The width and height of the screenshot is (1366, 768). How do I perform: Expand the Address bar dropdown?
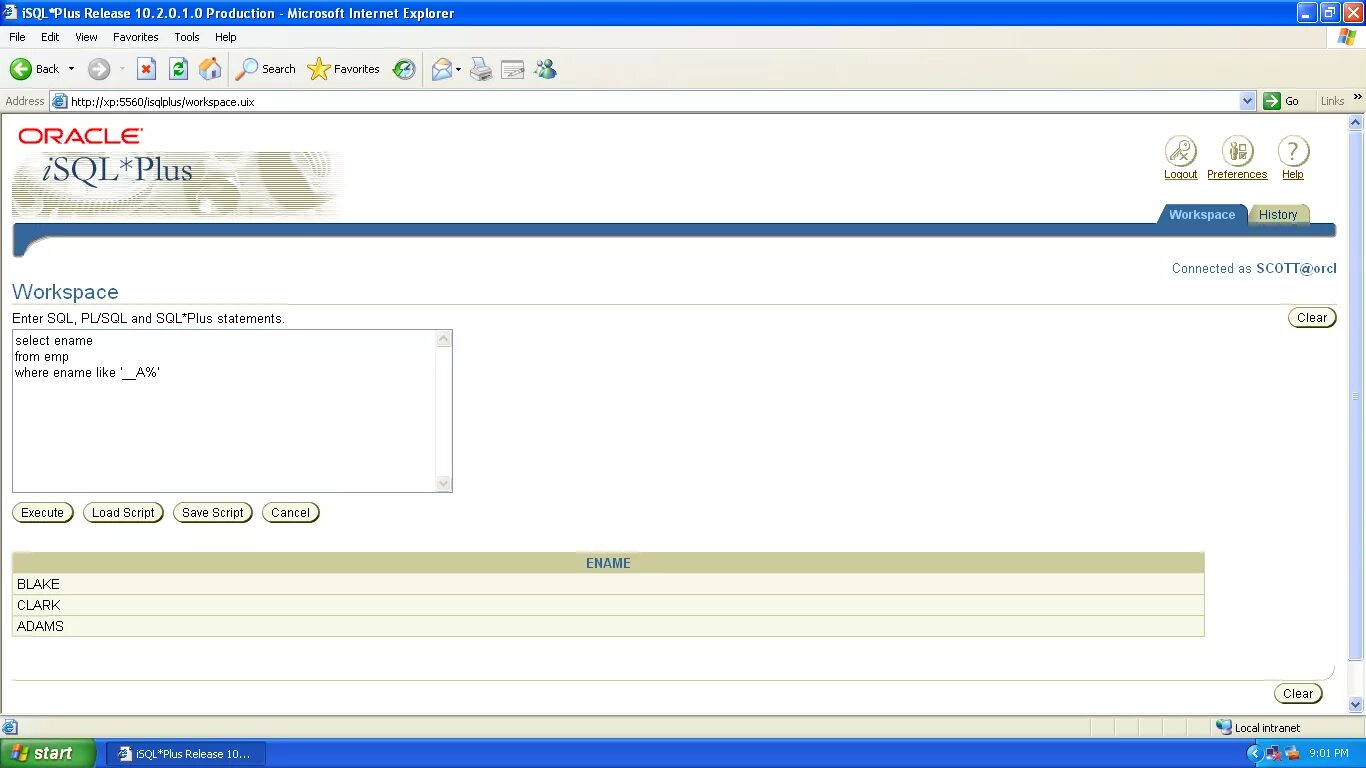click(x=1247, y=101)
